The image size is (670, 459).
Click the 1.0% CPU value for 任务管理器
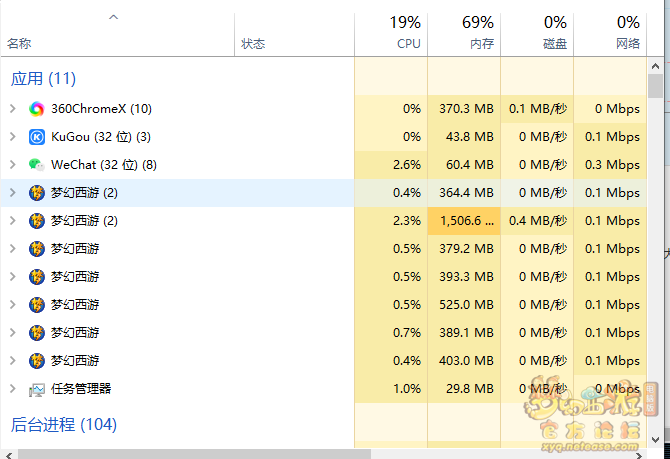pos(407,389)
